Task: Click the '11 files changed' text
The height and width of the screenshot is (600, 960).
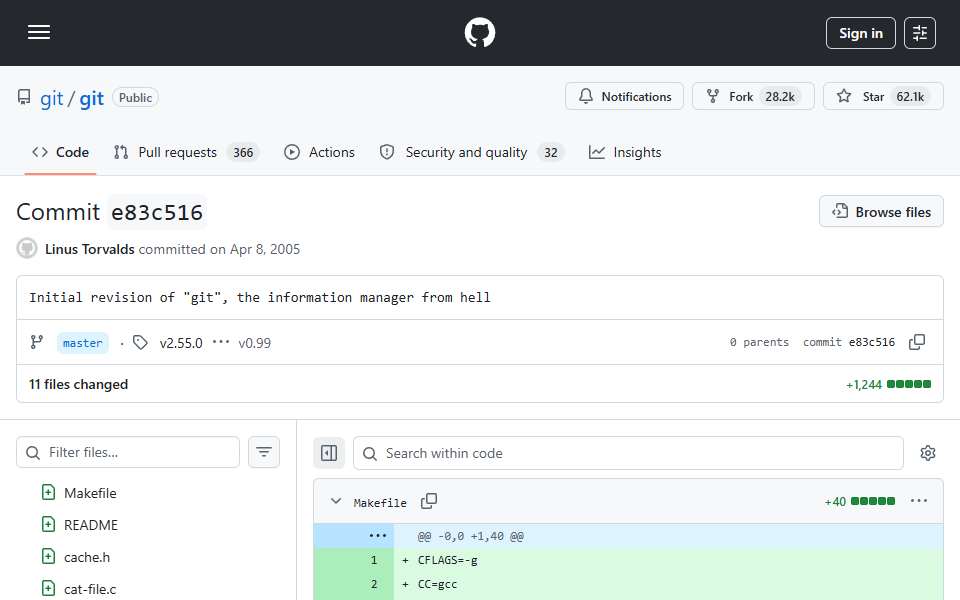Action: pyautogui.click(x=78, y=384)
